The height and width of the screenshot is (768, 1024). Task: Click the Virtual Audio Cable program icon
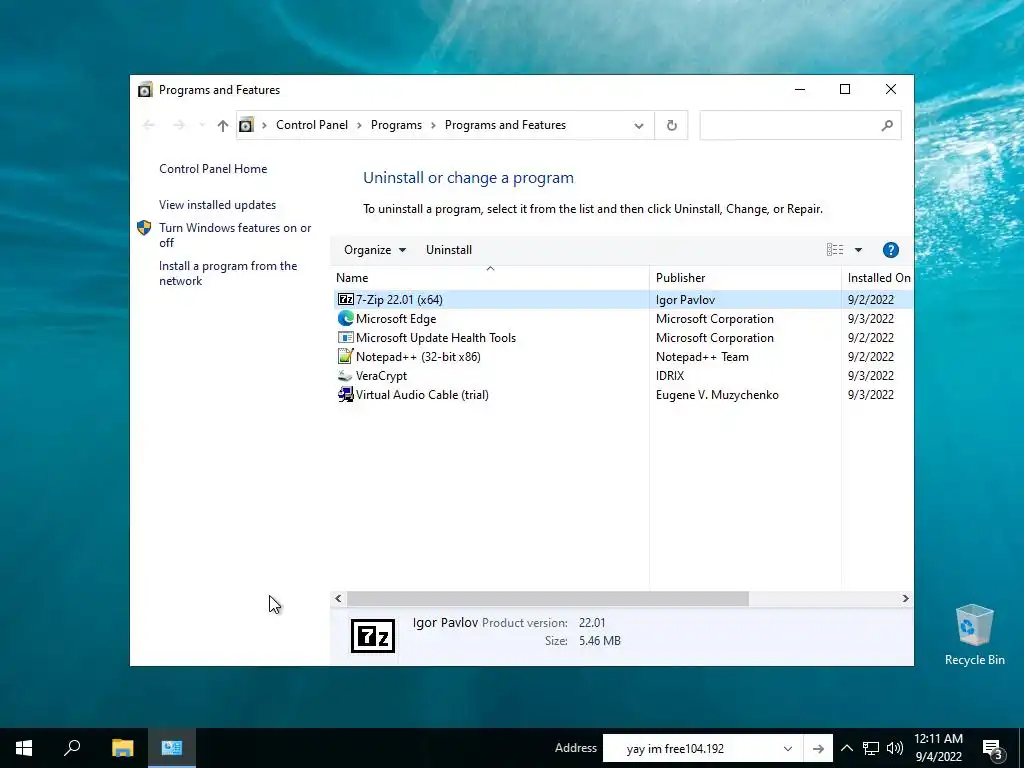(x=345, y=394)
